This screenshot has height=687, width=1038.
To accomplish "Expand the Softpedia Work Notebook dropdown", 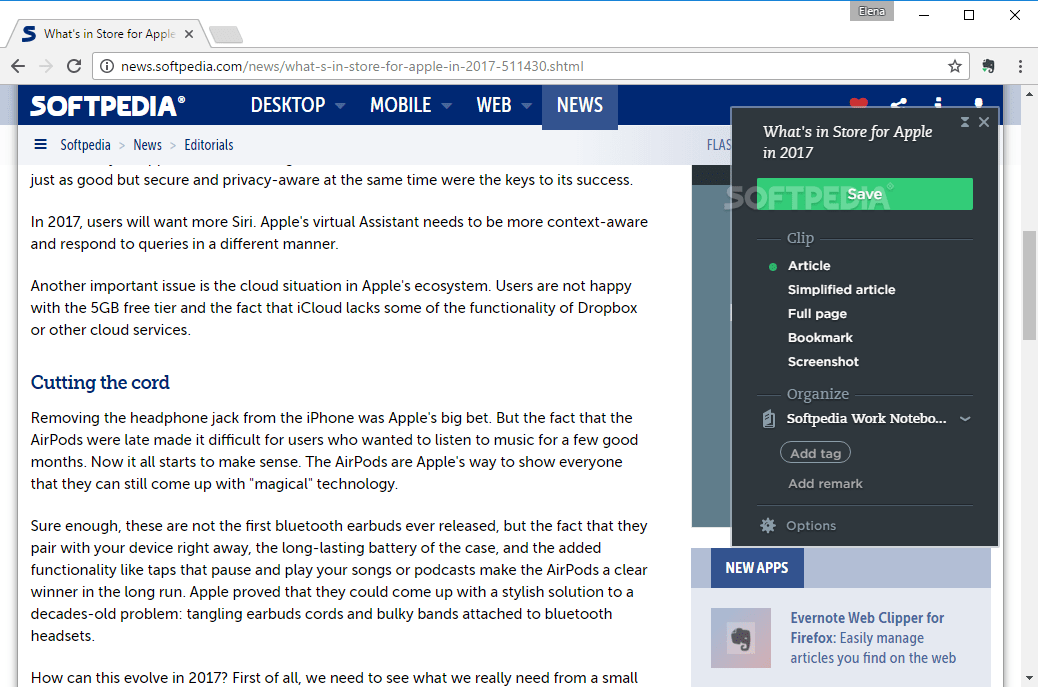I will (964, 418).
